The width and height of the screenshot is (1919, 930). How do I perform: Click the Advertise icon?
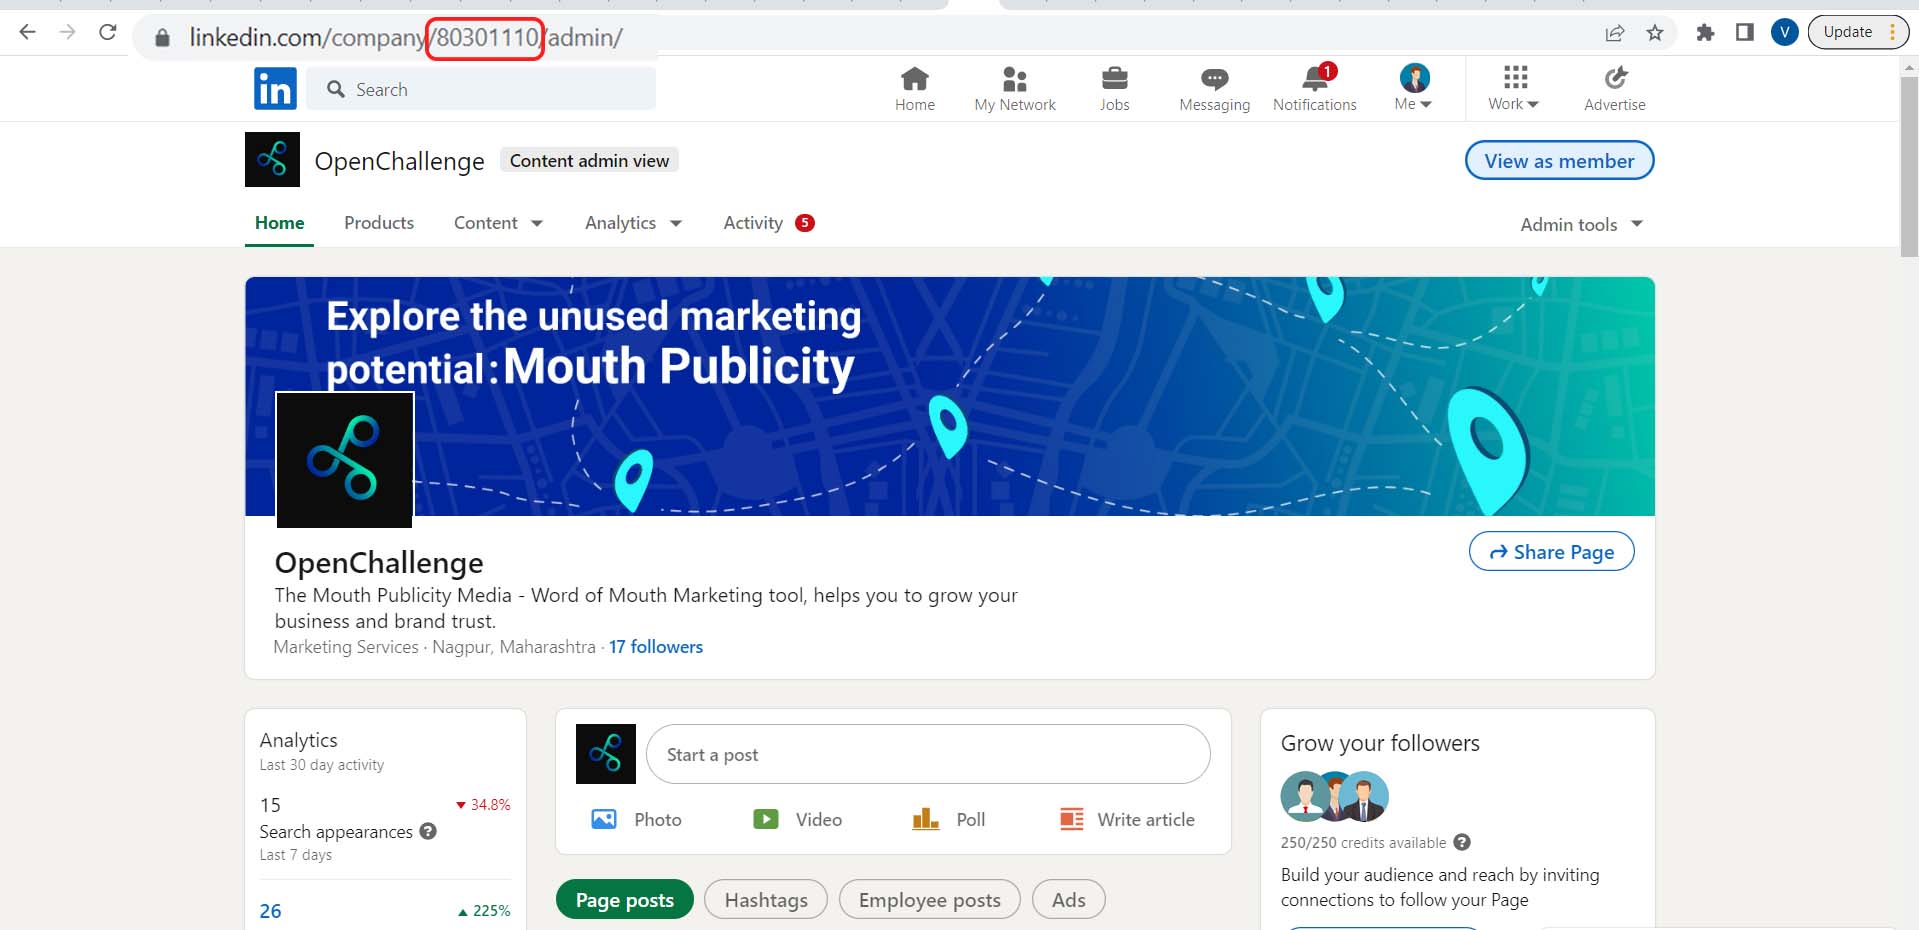(x=1615, y=89)
